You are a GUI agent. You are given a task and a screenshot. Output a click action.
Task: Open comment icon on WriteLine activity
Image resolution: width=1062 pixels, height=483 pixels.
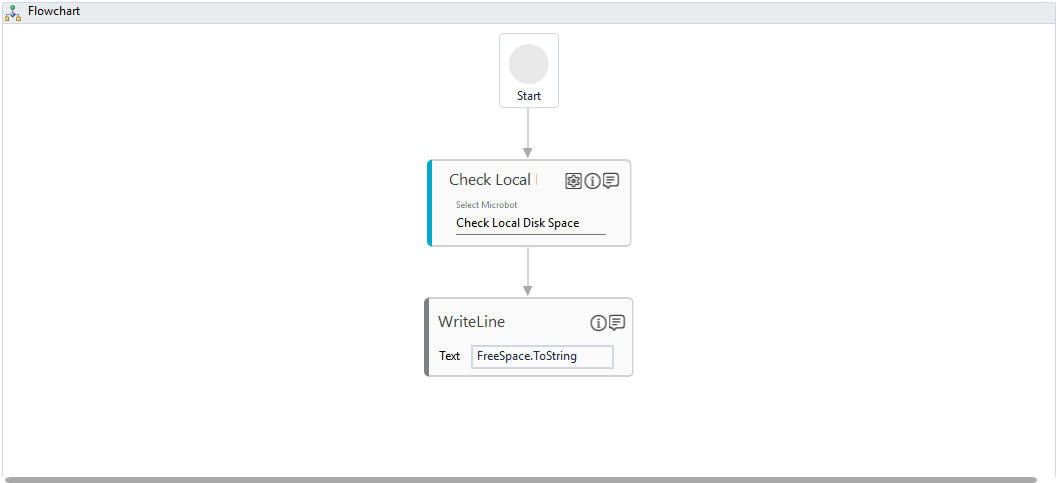(617, 323)
